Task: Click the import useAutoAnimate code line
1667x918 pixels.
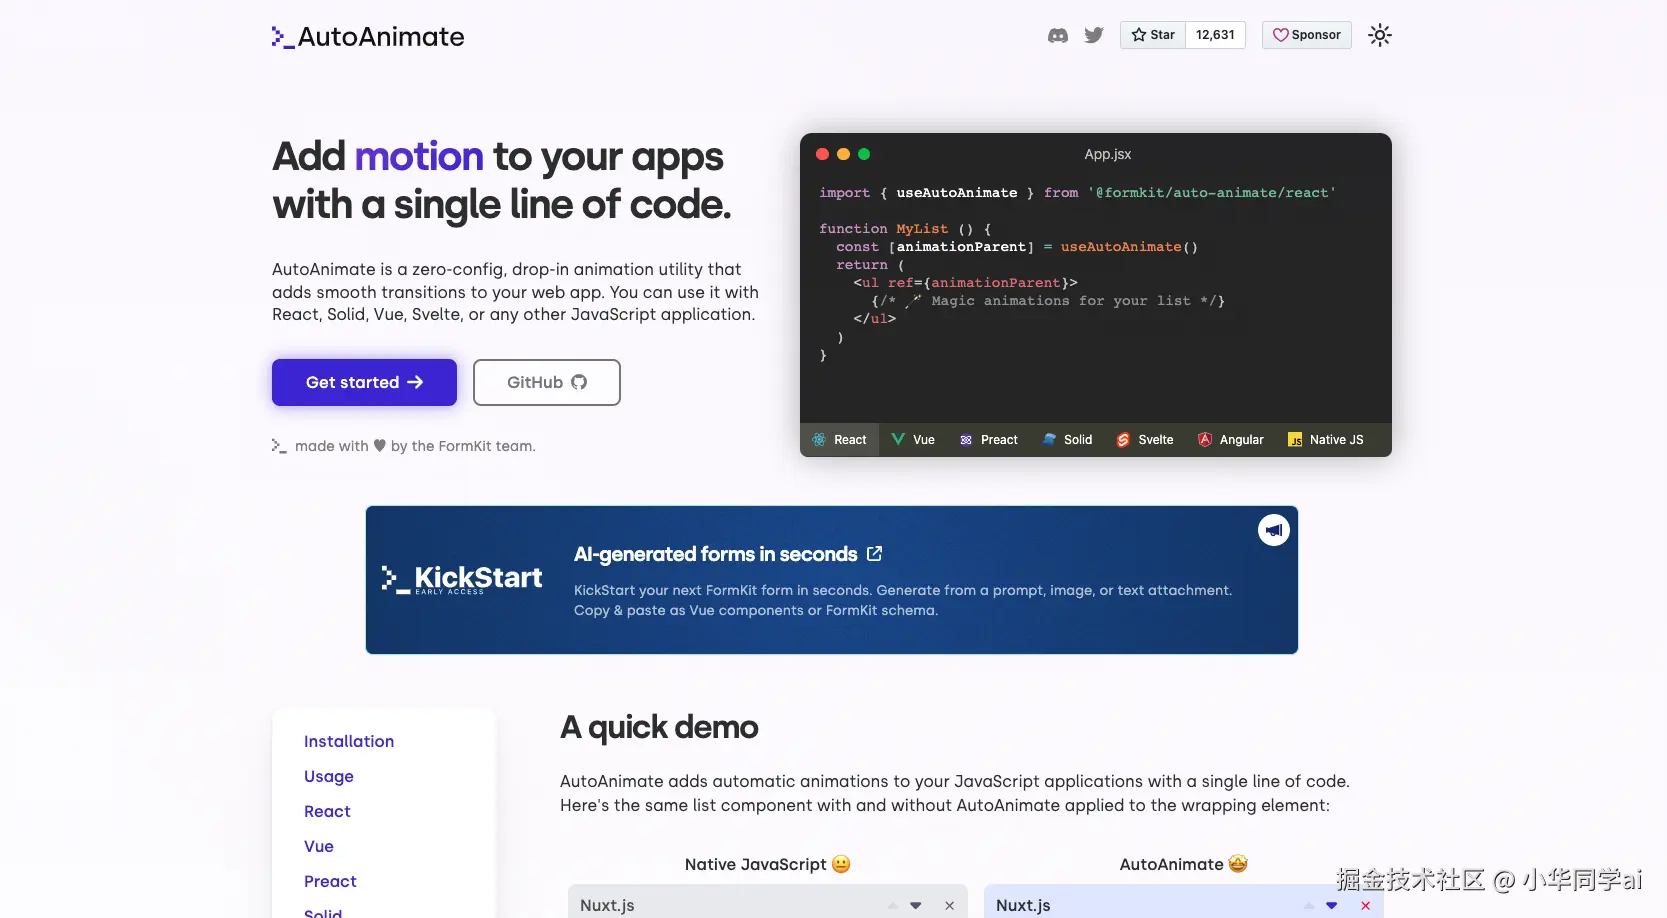Action: 1077,193
